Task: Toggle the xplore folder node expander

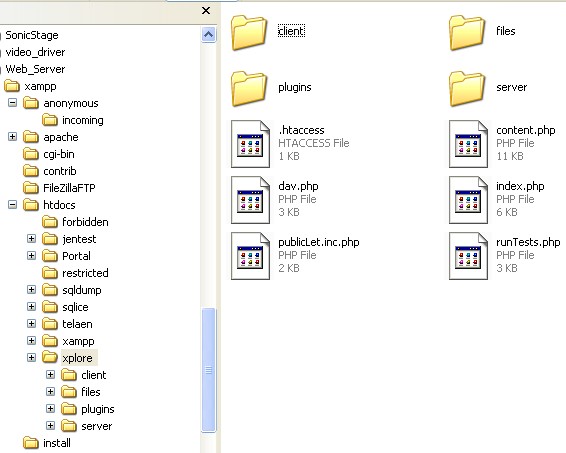Action: (31, 357)
